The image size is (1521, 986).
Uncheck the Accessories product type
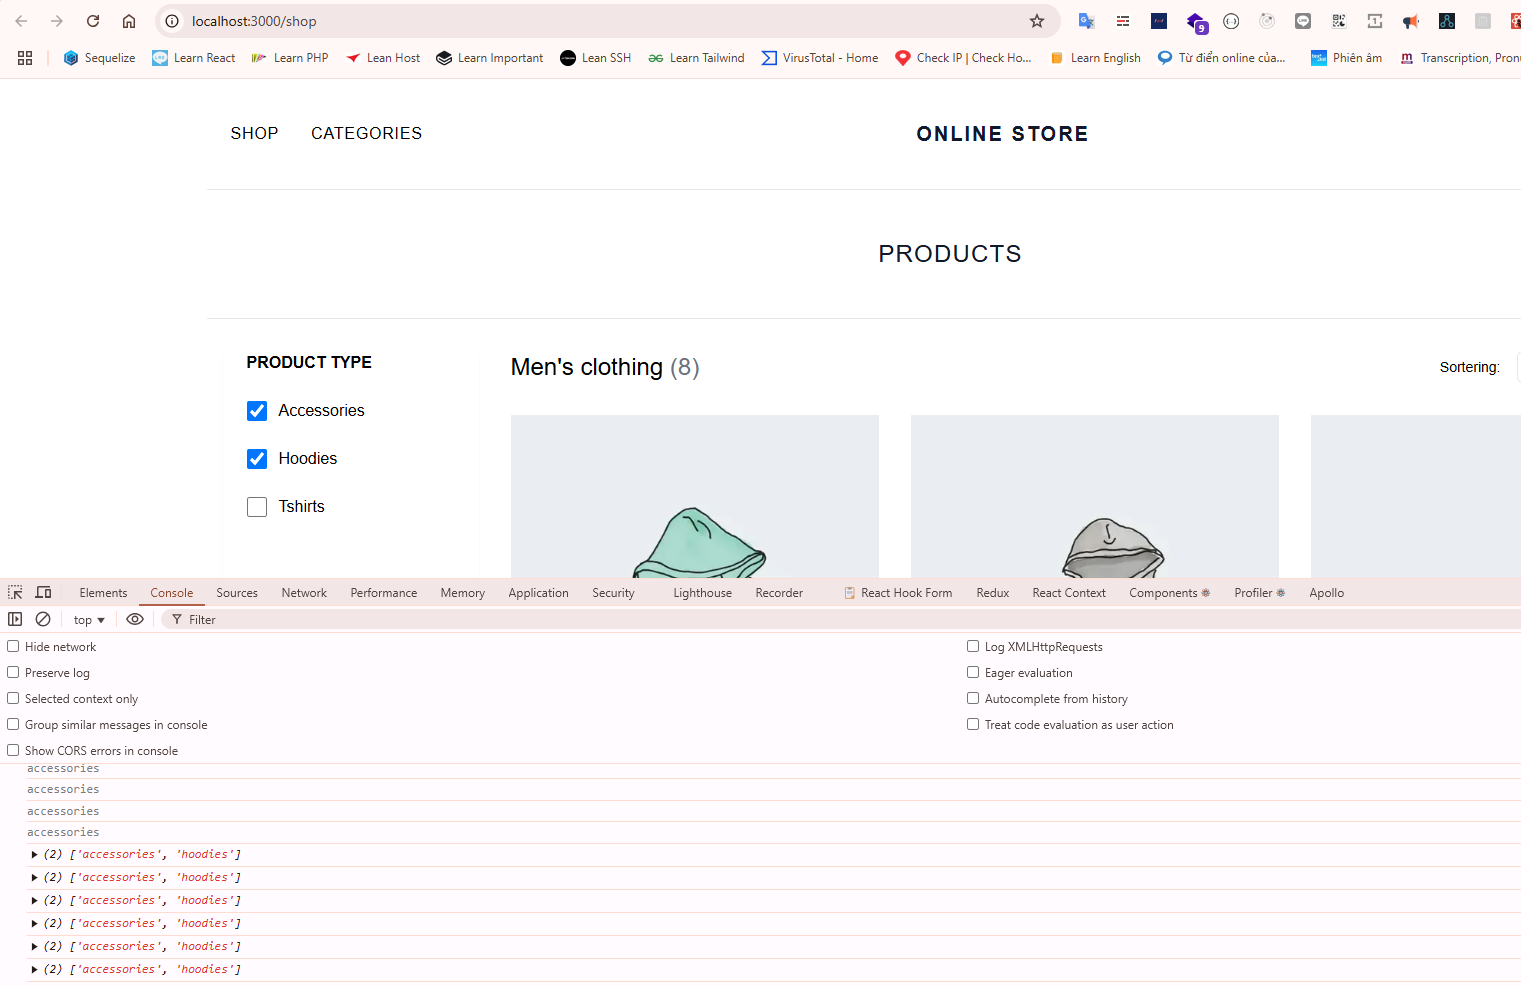[x=257, y=411]
